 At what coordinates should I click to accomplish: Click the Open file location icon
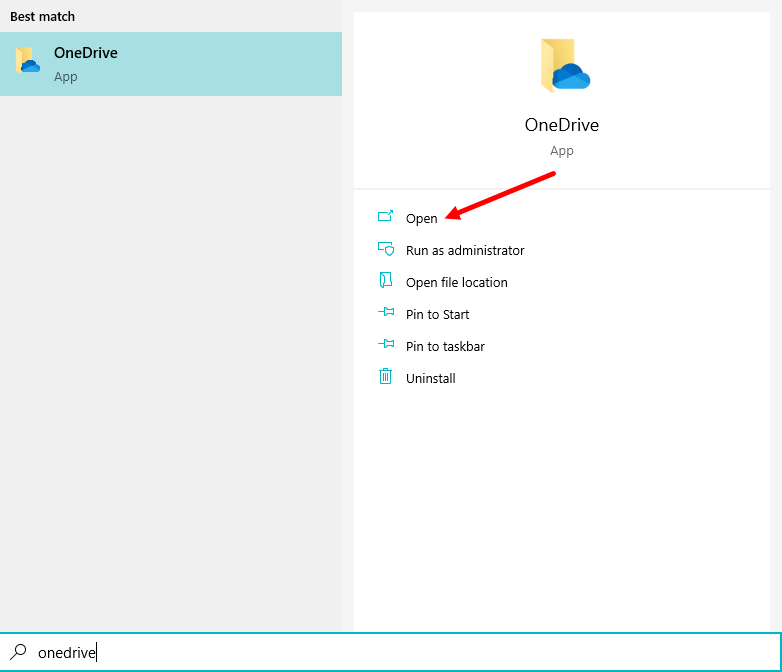[x=386, y=280]
